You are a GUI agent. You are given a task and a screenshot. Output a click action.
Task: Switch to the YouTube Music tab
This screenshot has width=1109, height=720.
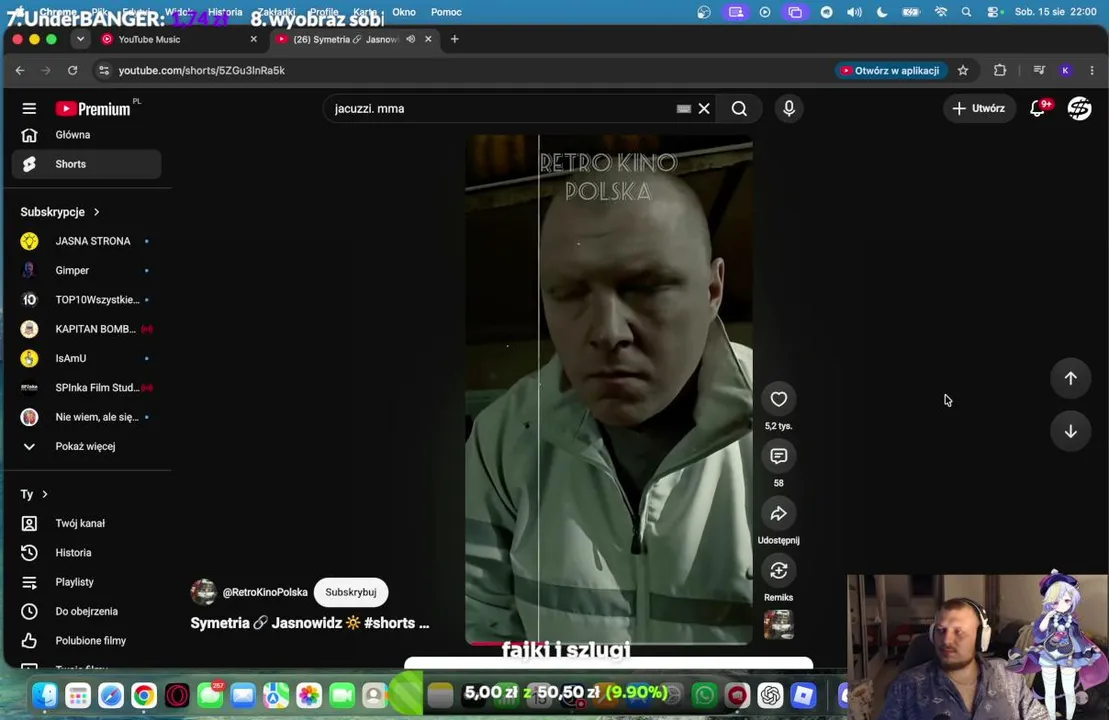point(179,39)
